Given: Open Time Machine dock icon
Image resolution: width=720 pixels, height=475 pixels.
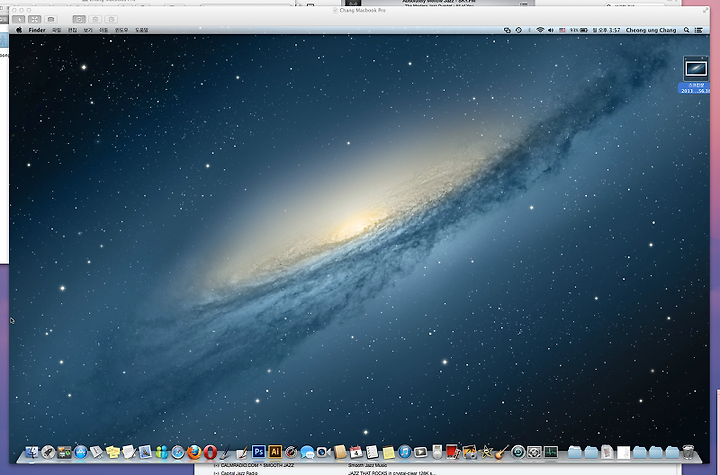Looking at the screenshot, I should (x=518, y=452).
